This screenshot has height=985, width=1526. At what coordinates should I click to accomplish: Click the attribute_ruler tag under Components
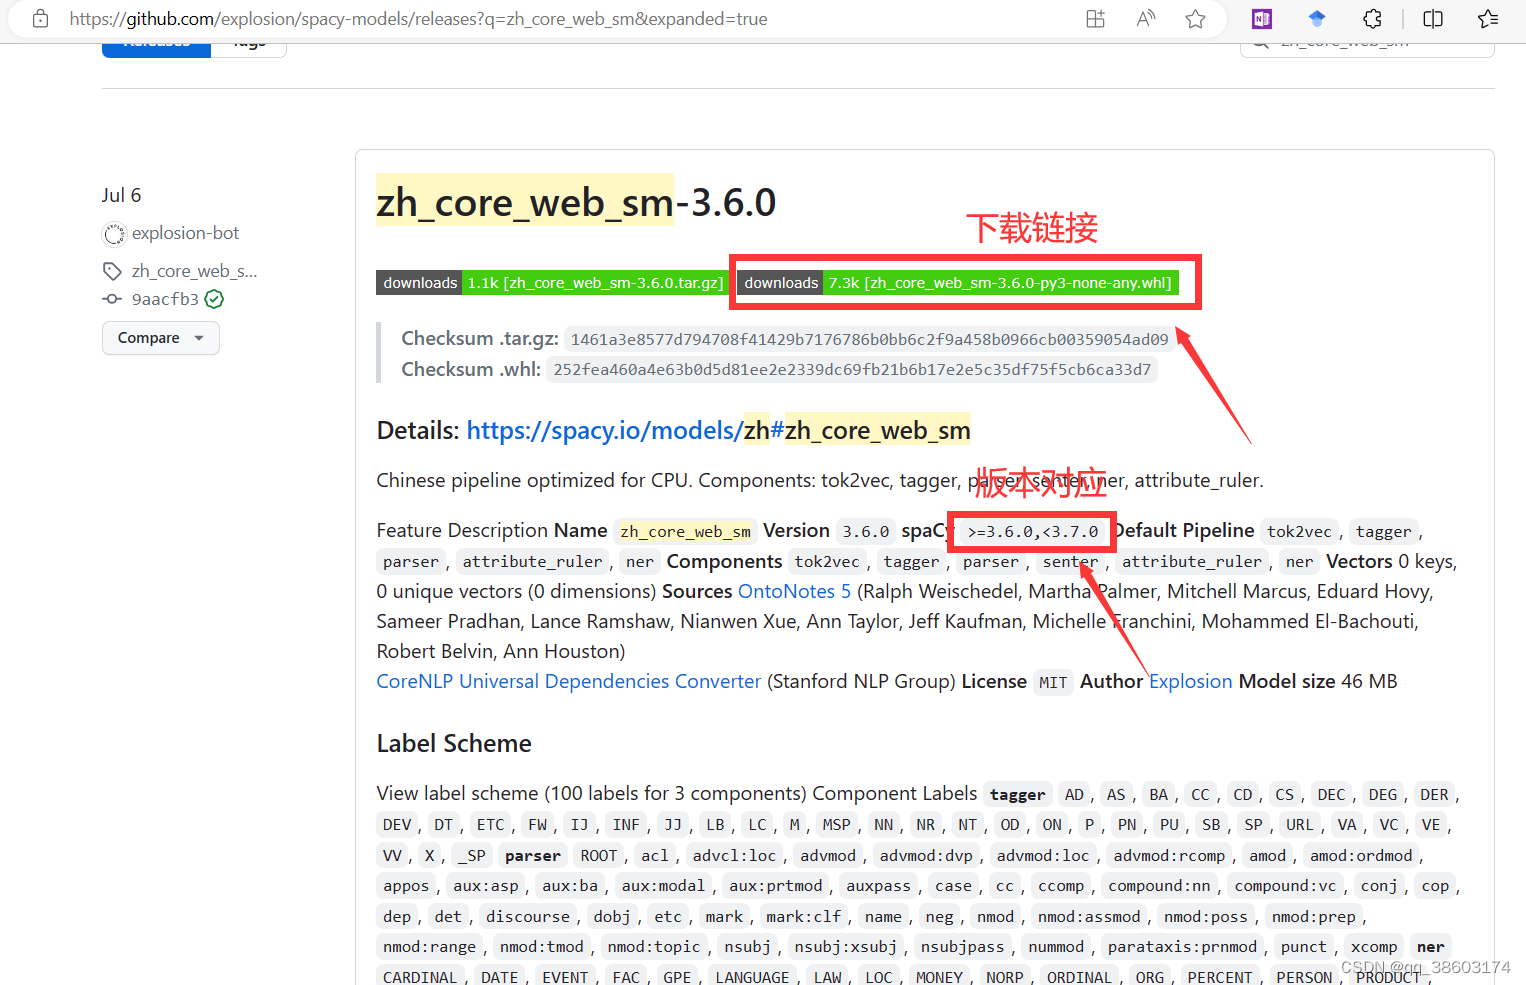coord(1191,562)
